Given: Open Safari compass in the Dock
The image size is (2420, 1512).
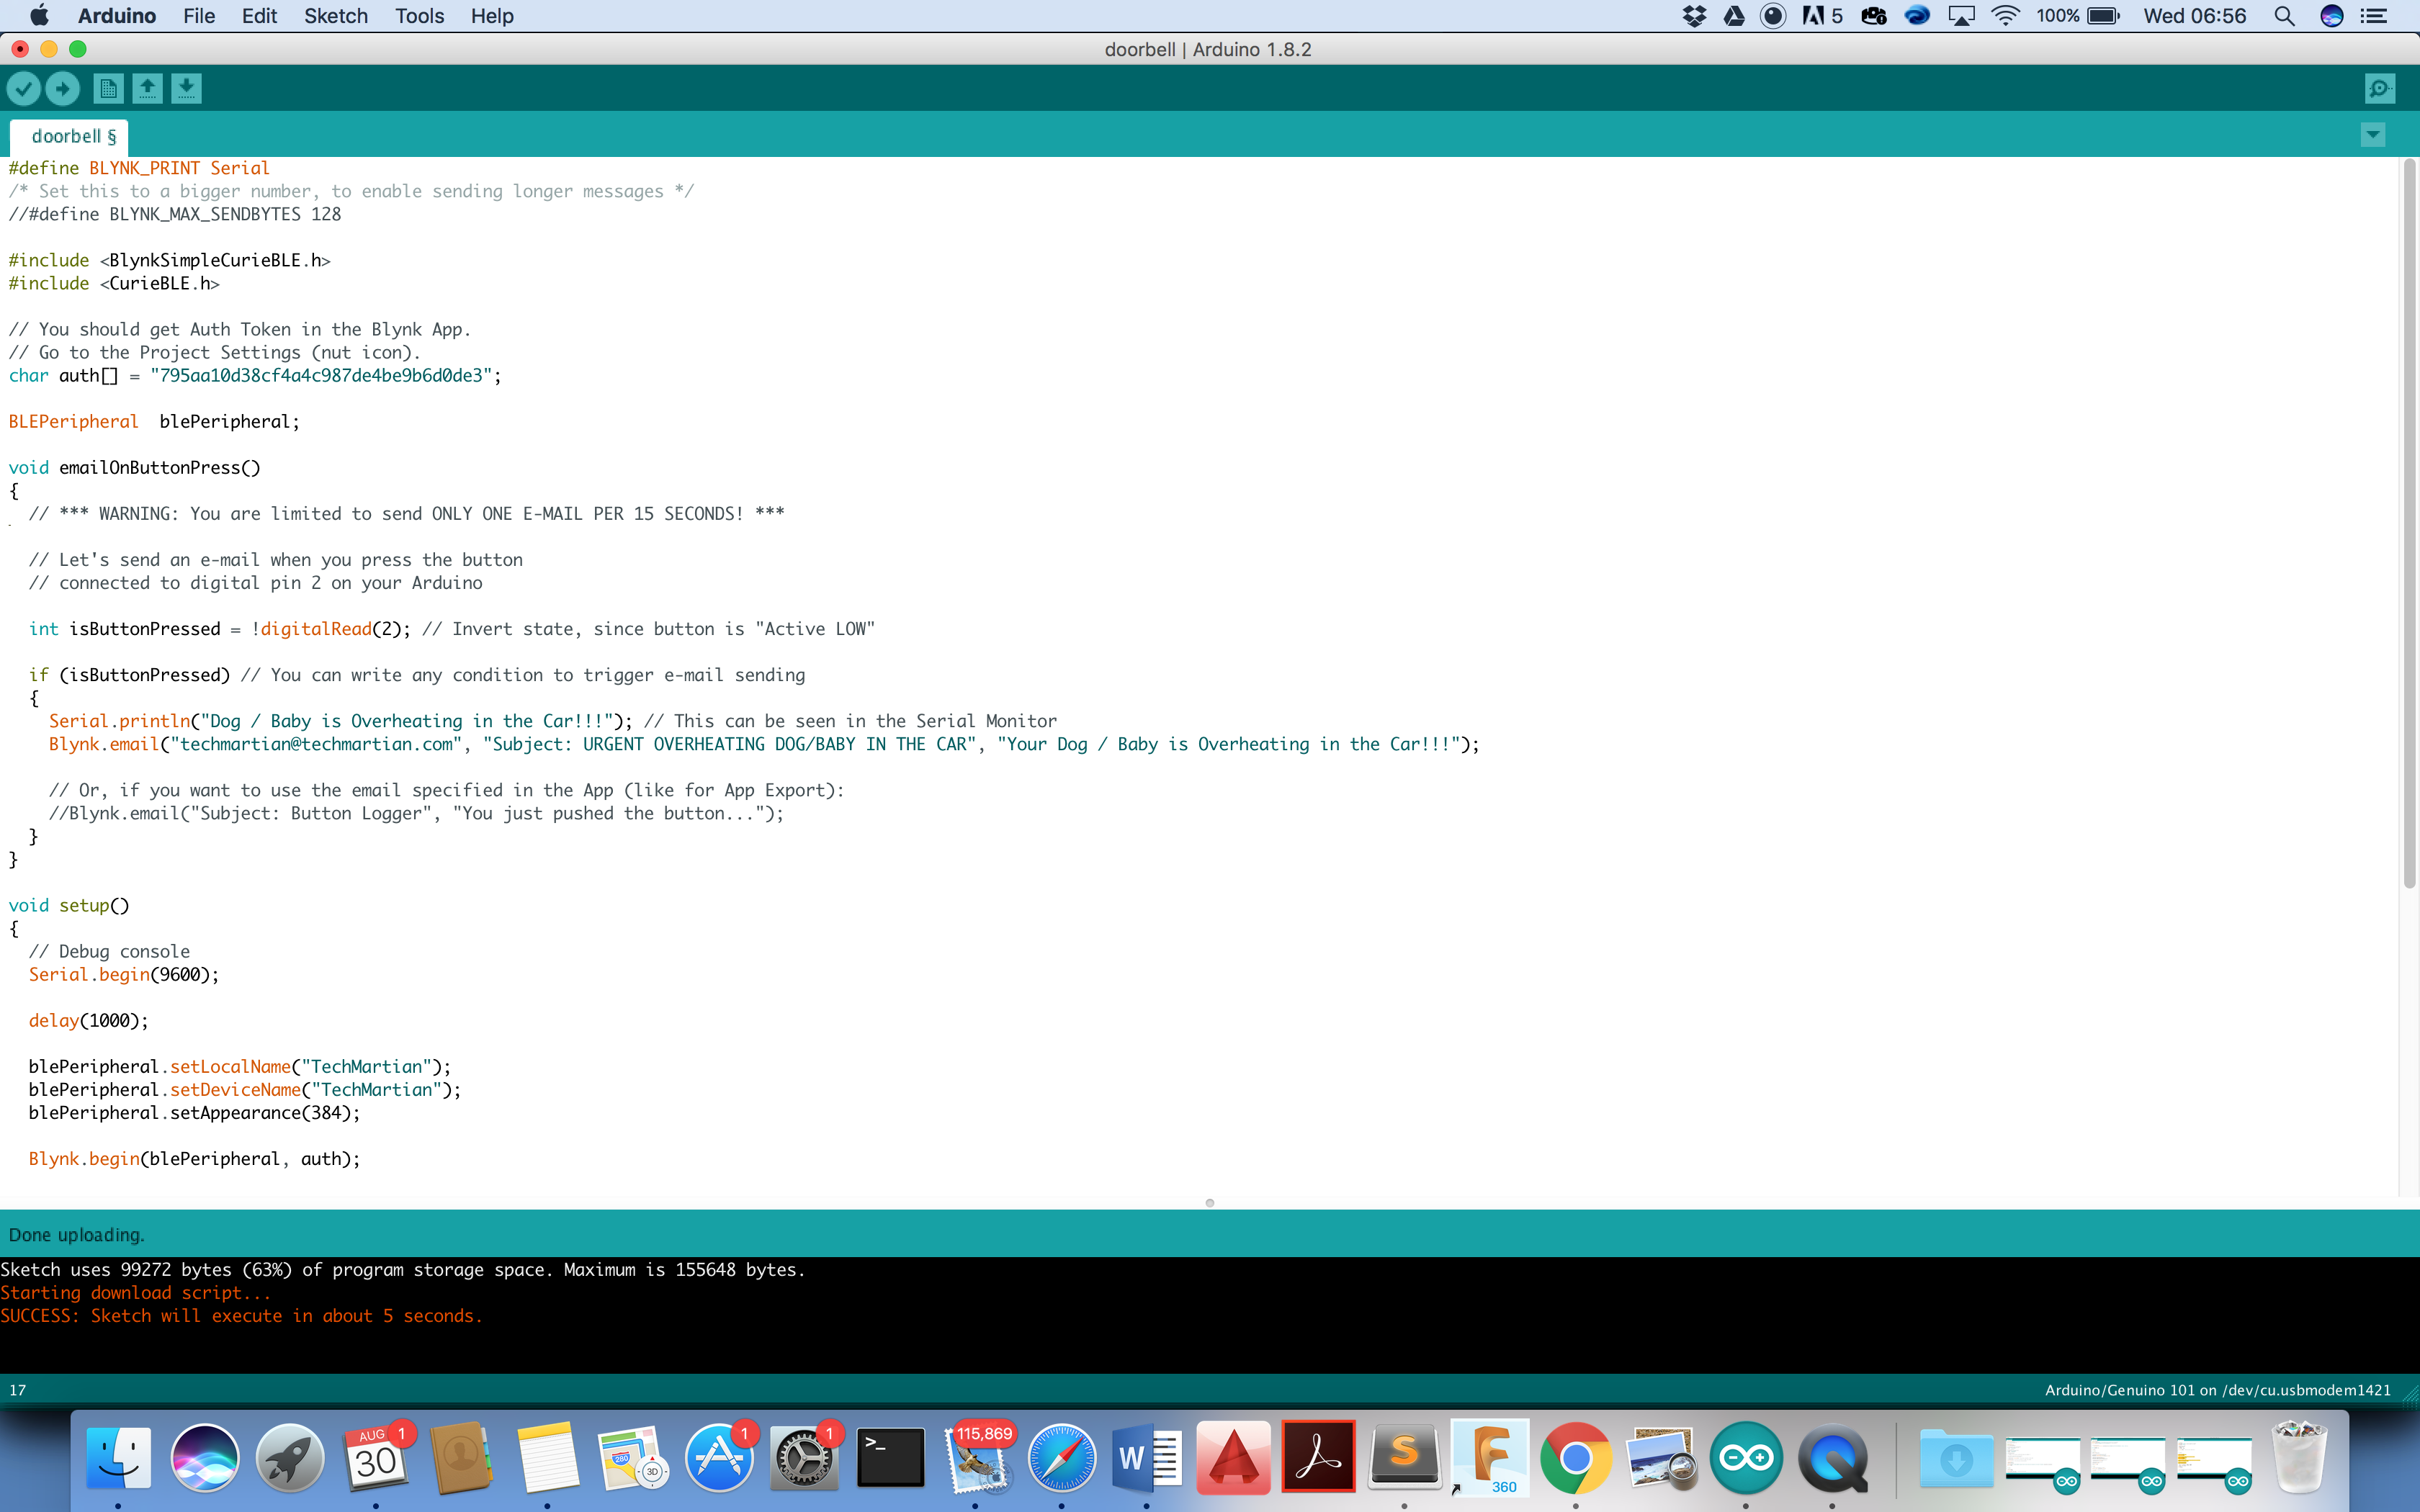Looking at the screenshot, I should [1061, 1457].
